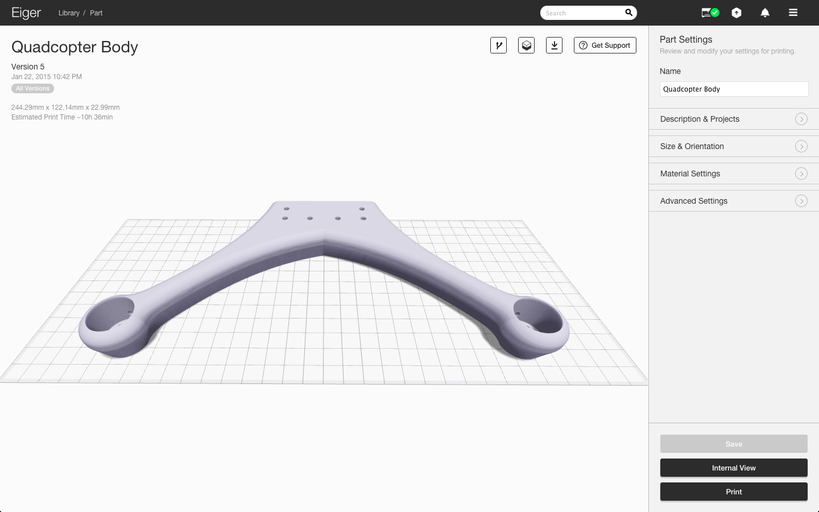Select the Part breadcrumb
The height and width of the screenshot is (512, 819).
[x=96, y=13]
